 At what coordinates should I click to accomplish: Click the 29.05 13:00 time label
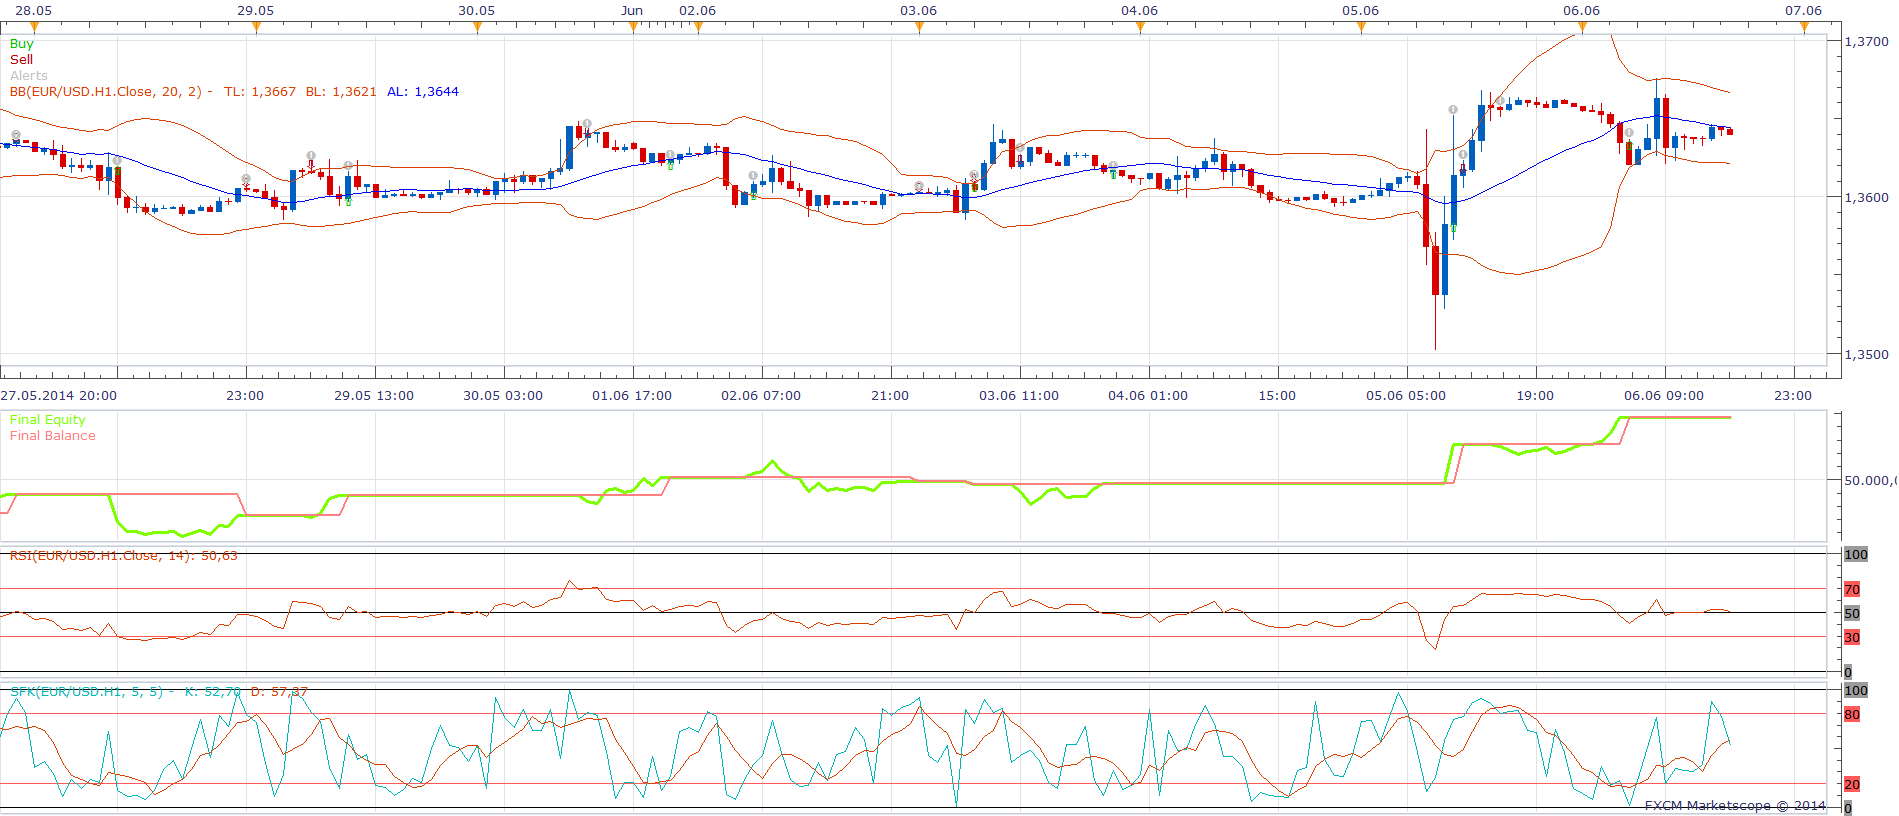point(374,395)
